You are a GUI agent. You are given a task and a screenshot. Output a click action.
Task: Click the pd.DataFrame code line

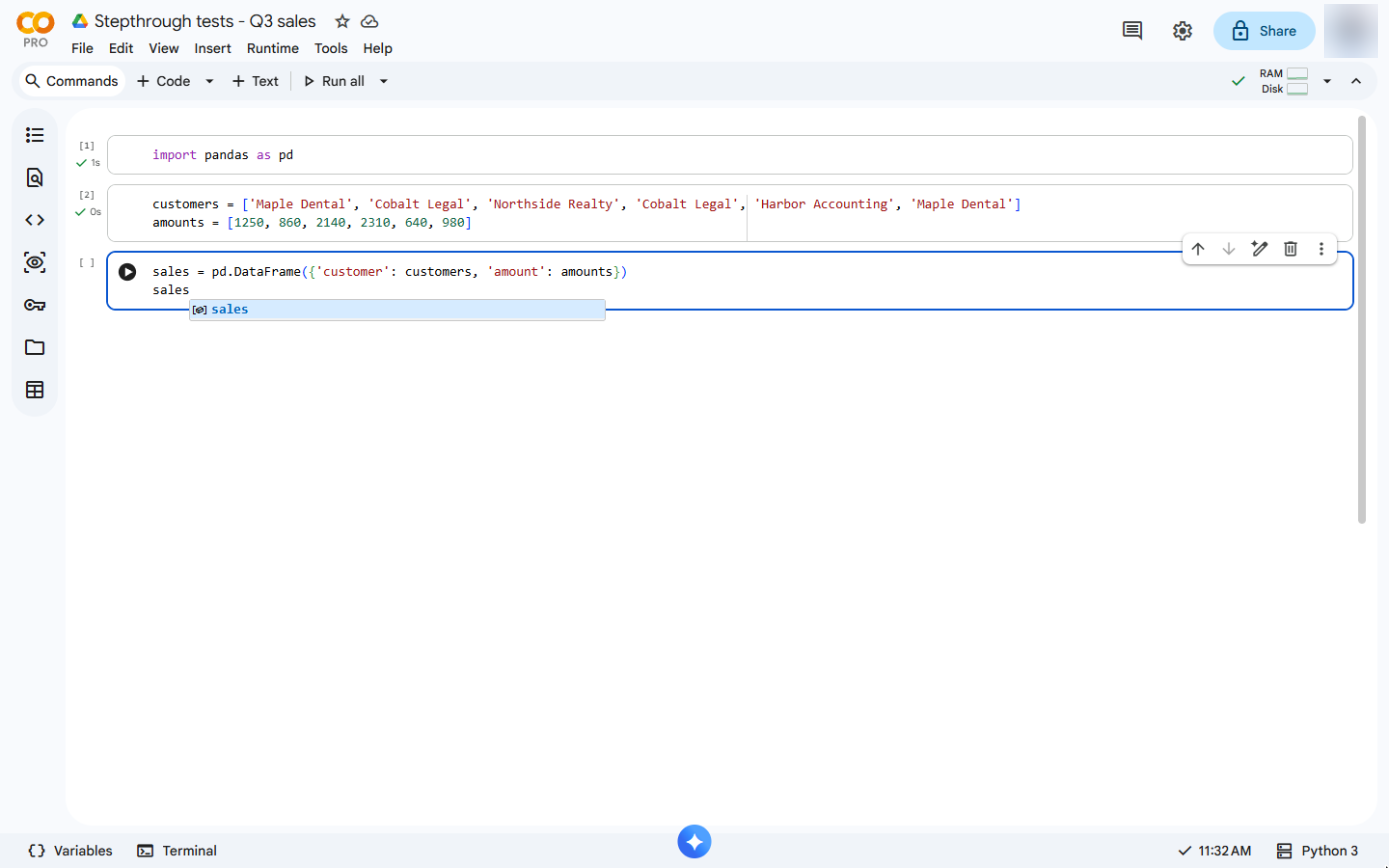[389, 272]
